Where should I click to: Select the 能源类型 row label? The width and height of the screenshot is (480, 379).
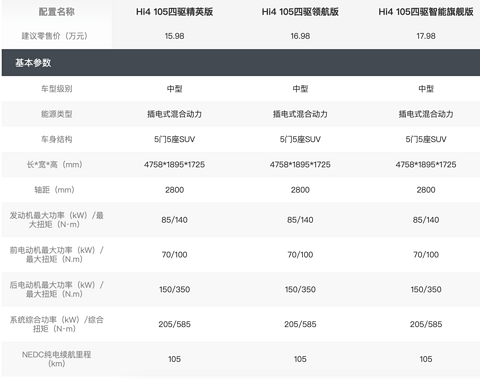56,114
